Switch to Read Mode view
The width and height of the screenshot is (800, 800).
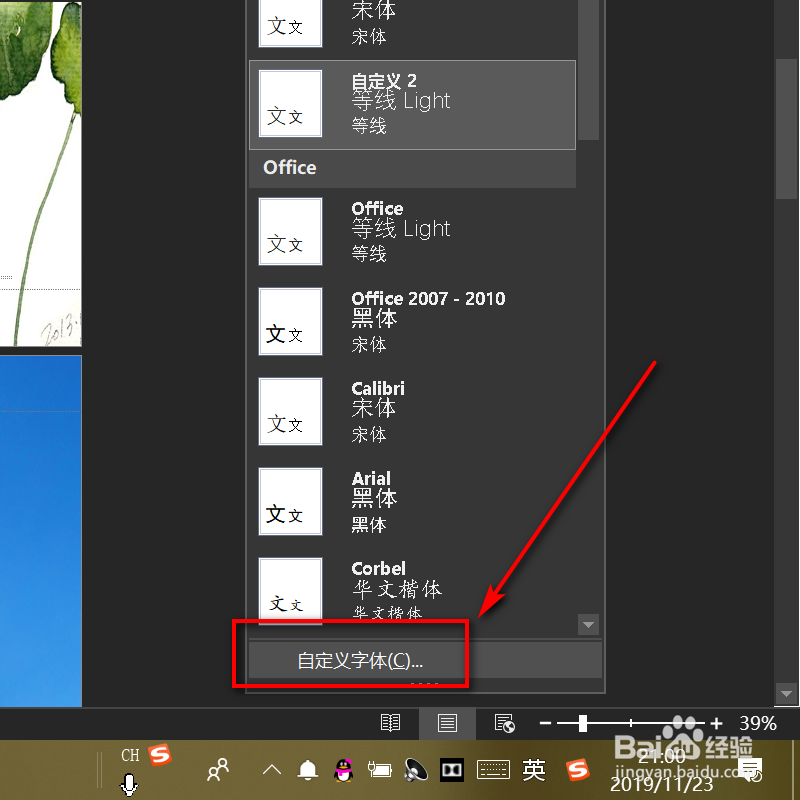click(x=390, y=723)
